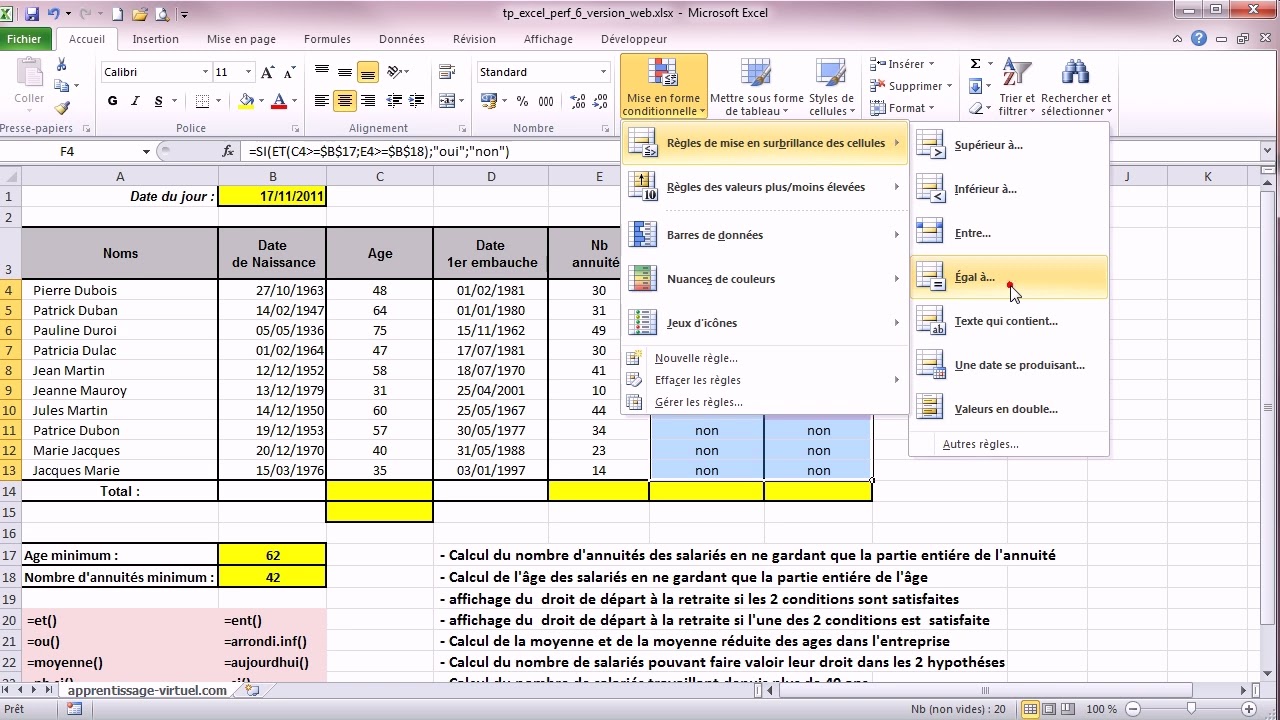Viewport: 1280px width, 720px height.
Task: Click the New document icon in quick access
Action: pos(117,14)
